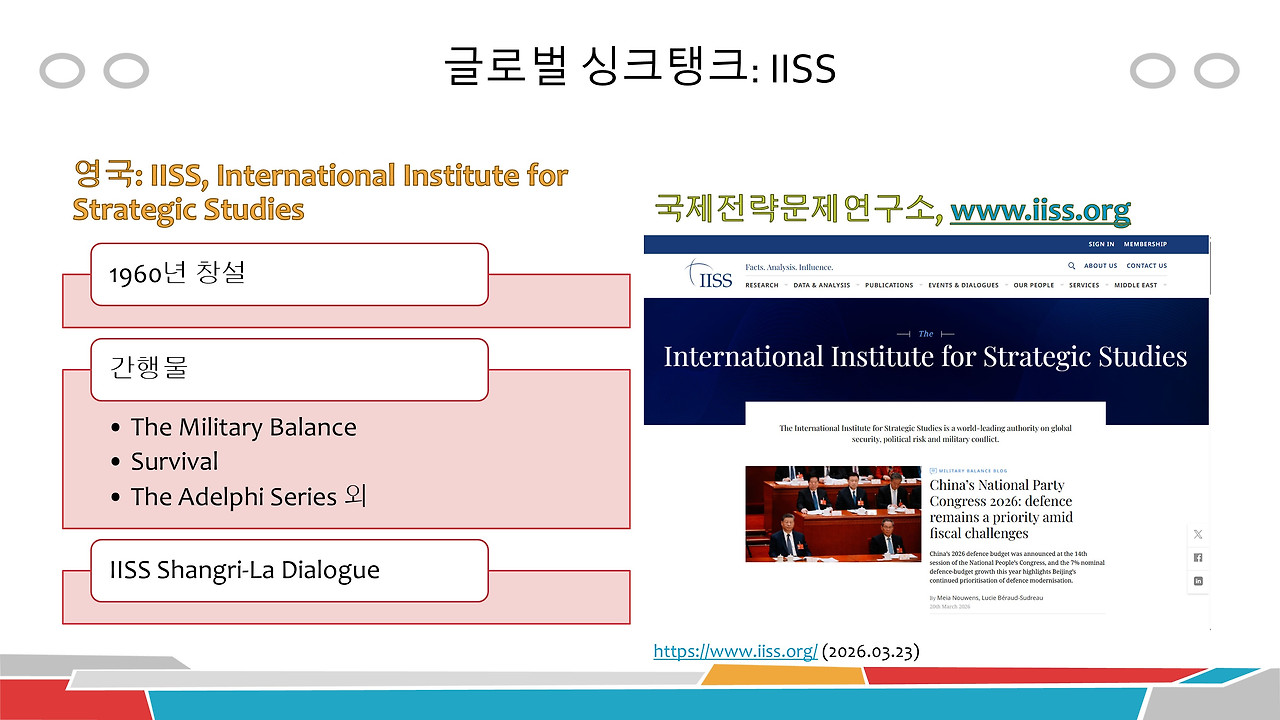Click the IISS logo

point(710,272)
